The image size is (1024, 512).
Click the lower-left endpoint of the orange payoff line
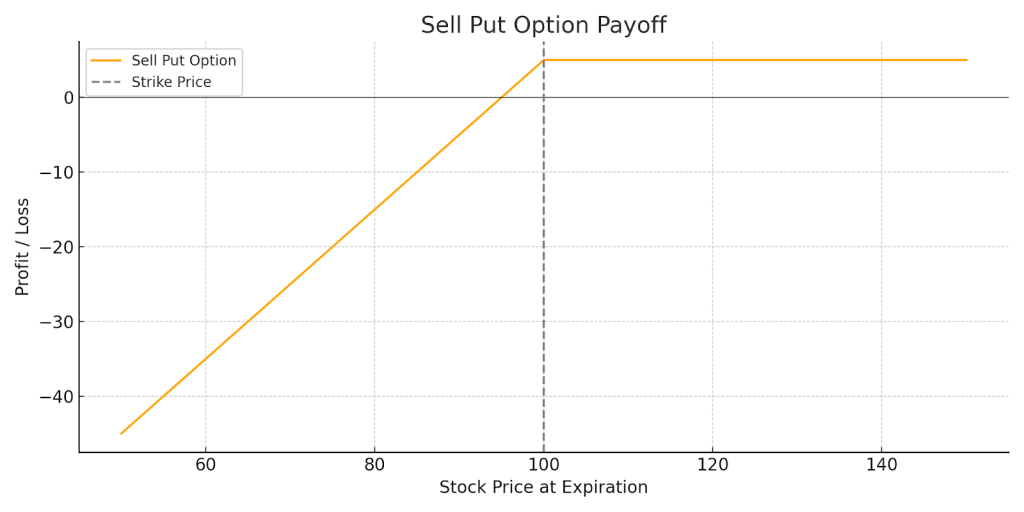click(x=121, y=433)
